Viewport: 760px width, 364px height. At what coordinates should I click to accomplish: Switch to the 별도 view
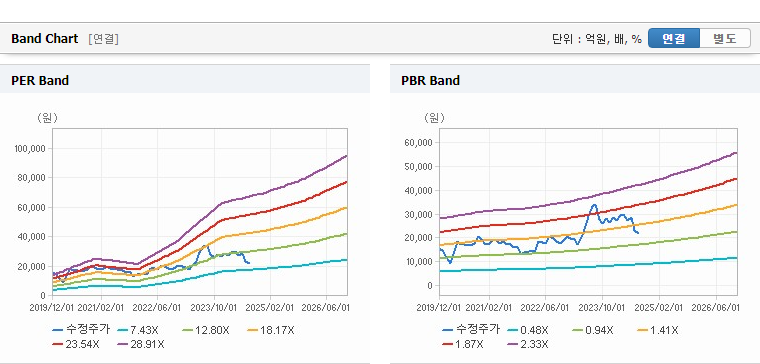(x=725, y=38)
